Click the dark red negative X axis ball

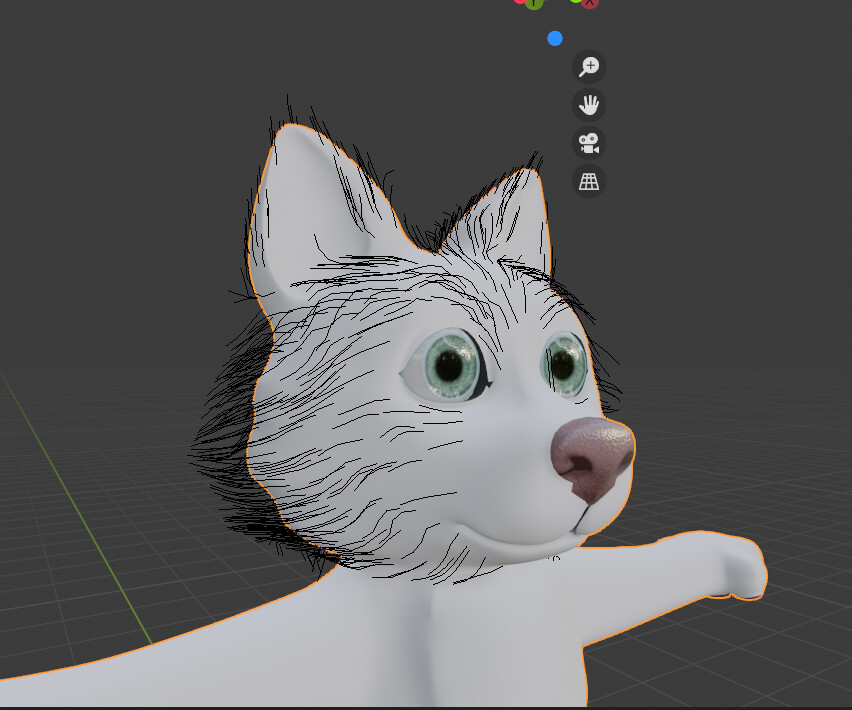(x=590, y=4)
